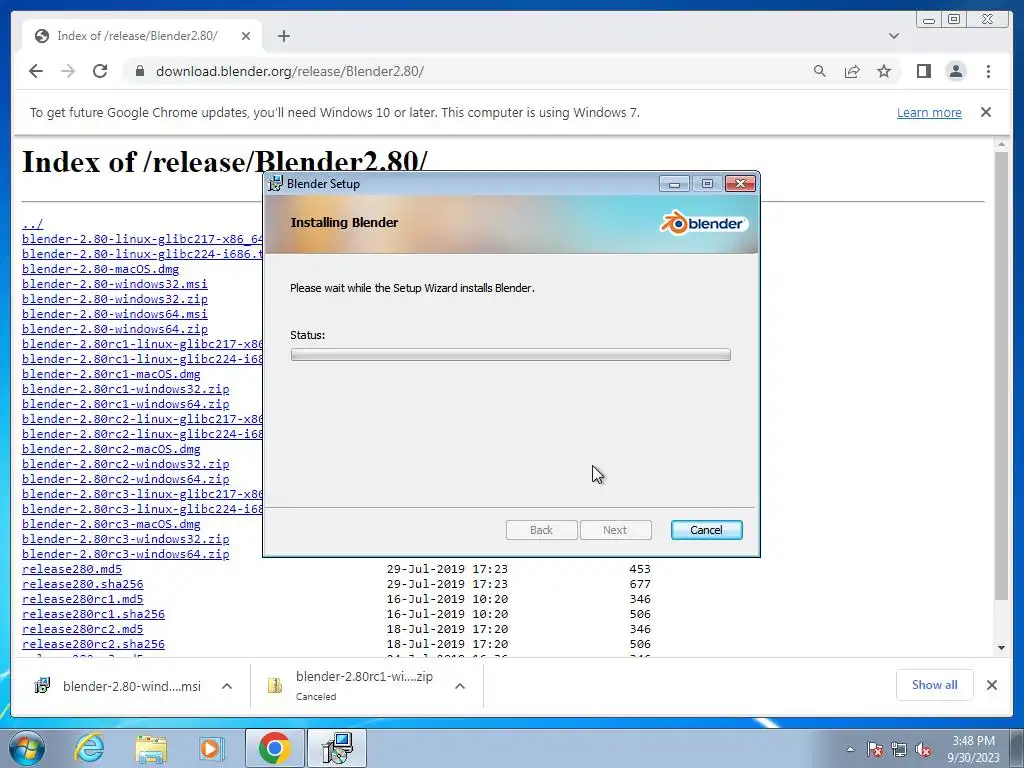Screen dimensions: 1024x768
Task: Click the Learn more link
Action: coord(929,112)
